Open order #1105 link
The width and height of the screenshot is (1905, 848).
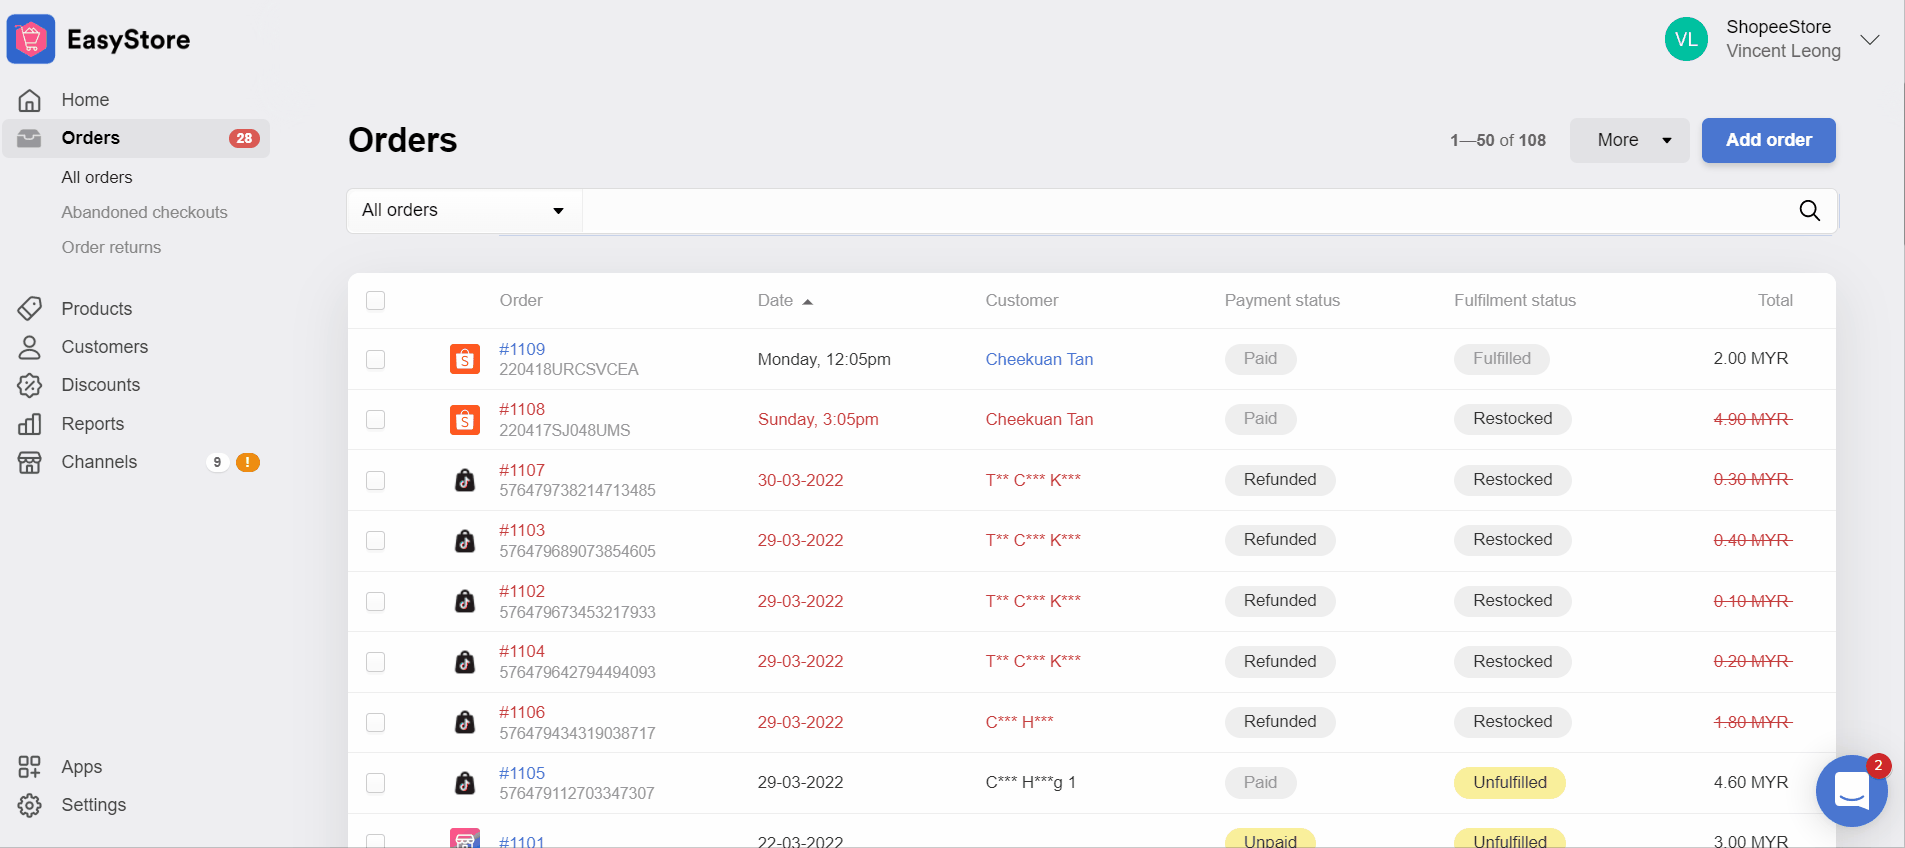click(x=522, y=773)
